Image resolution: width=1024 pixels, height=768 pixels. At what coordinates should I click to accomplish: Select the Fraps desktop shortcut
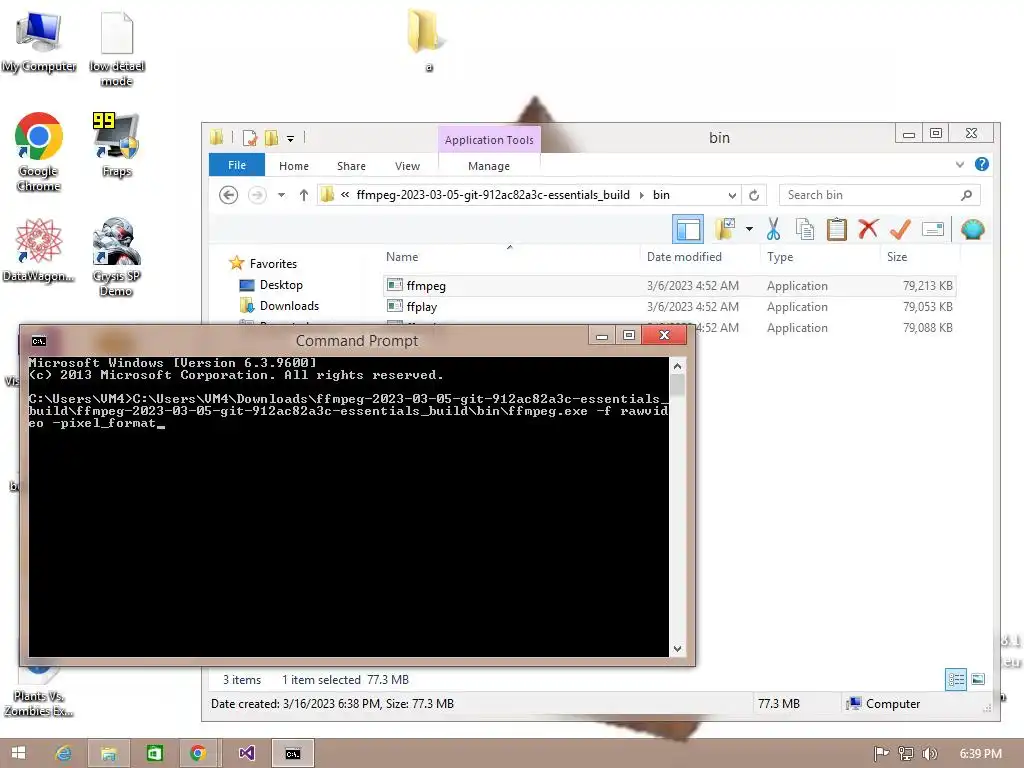pos(116,145)
